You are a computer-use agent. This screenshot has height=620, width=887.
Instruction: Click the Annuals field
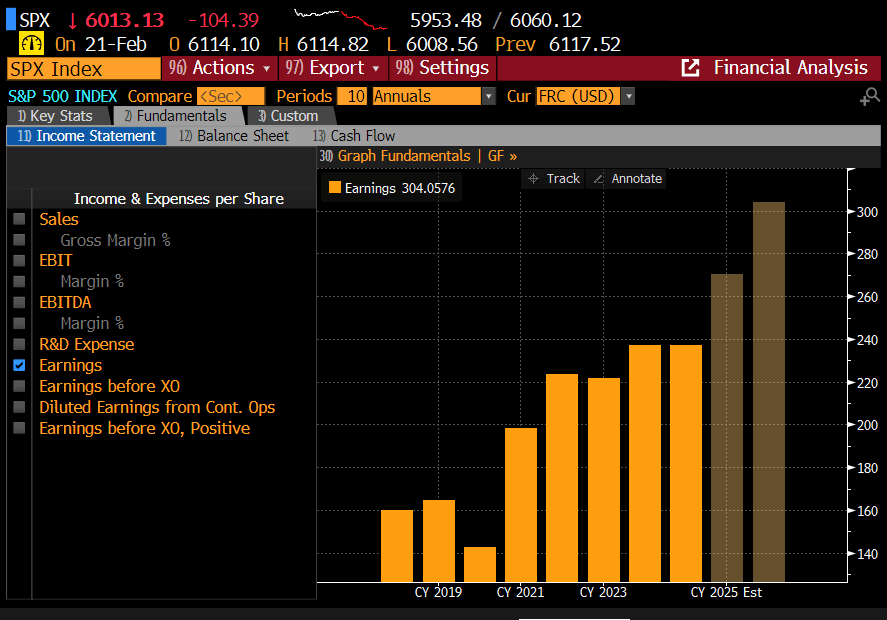coord(427,96)
